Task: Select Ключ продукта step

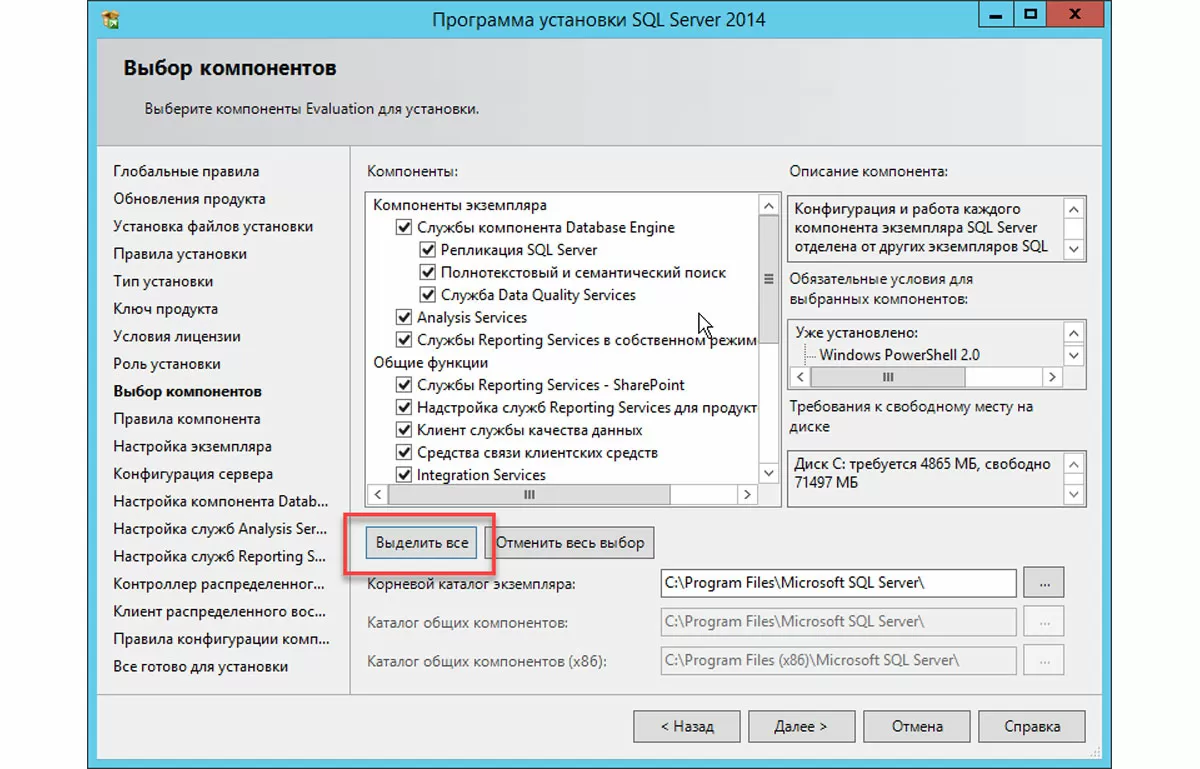Action: [x=165, y=309]
